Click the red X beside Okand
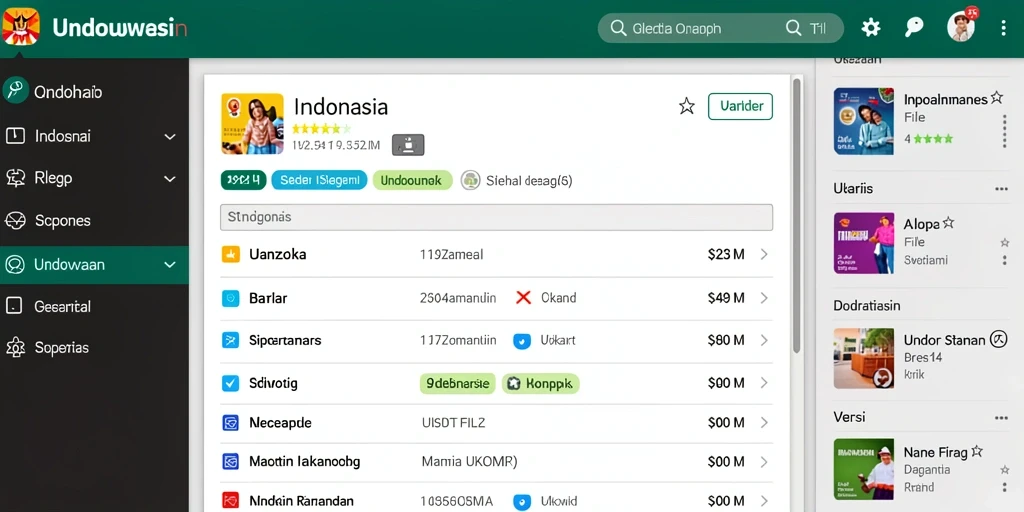The height and width of the screenshot is (512, 1024). click(523, 298)
